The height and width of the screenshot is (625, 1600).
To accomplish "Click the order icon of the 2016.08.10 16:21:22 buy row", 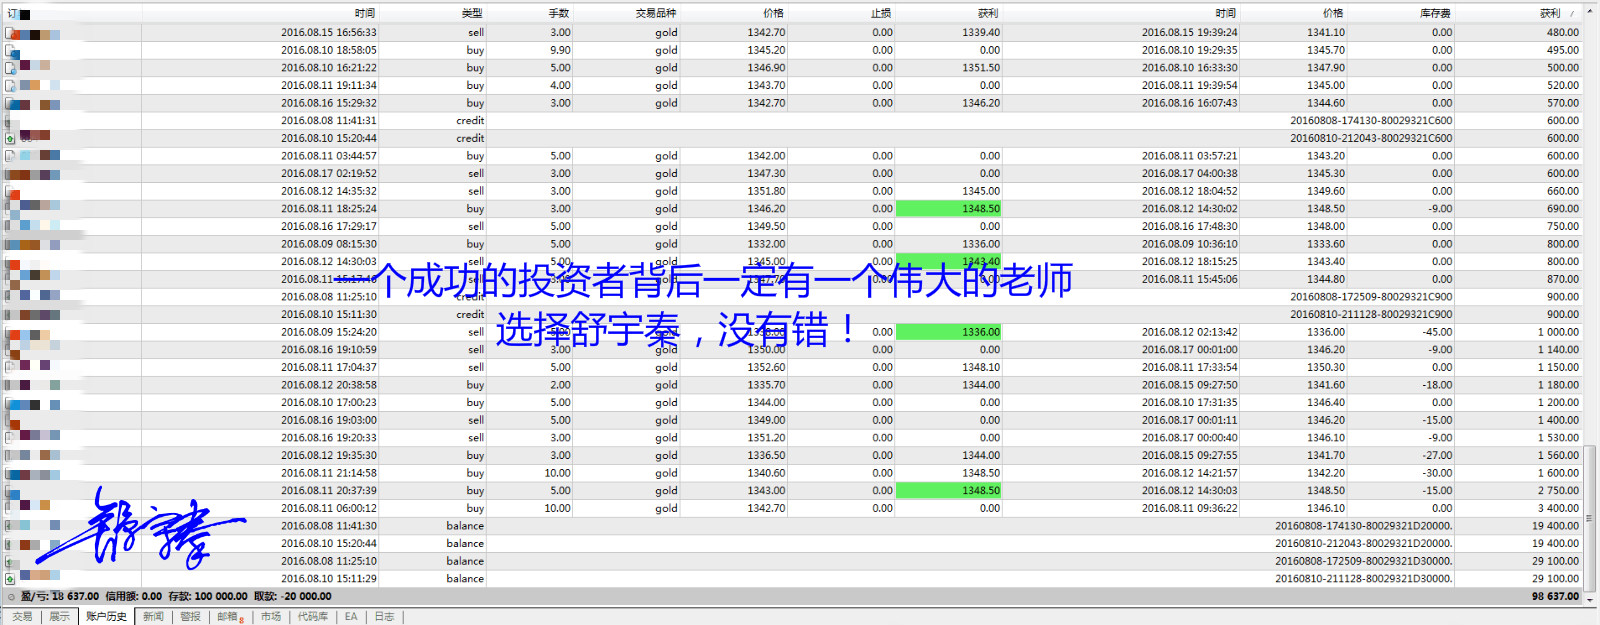I will point(10,68).
